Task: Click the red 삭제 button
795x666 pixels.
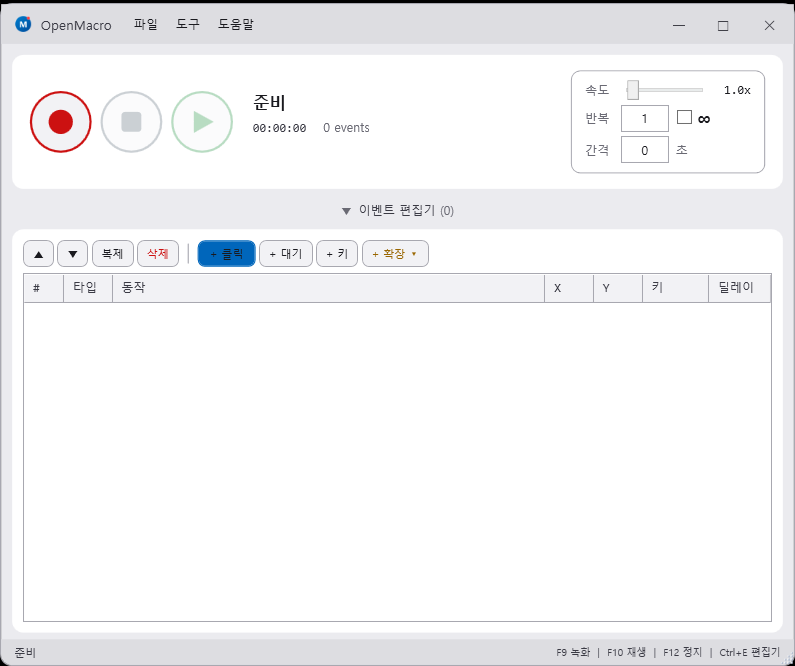Action: pyautogui.click(x=158, y=254)
